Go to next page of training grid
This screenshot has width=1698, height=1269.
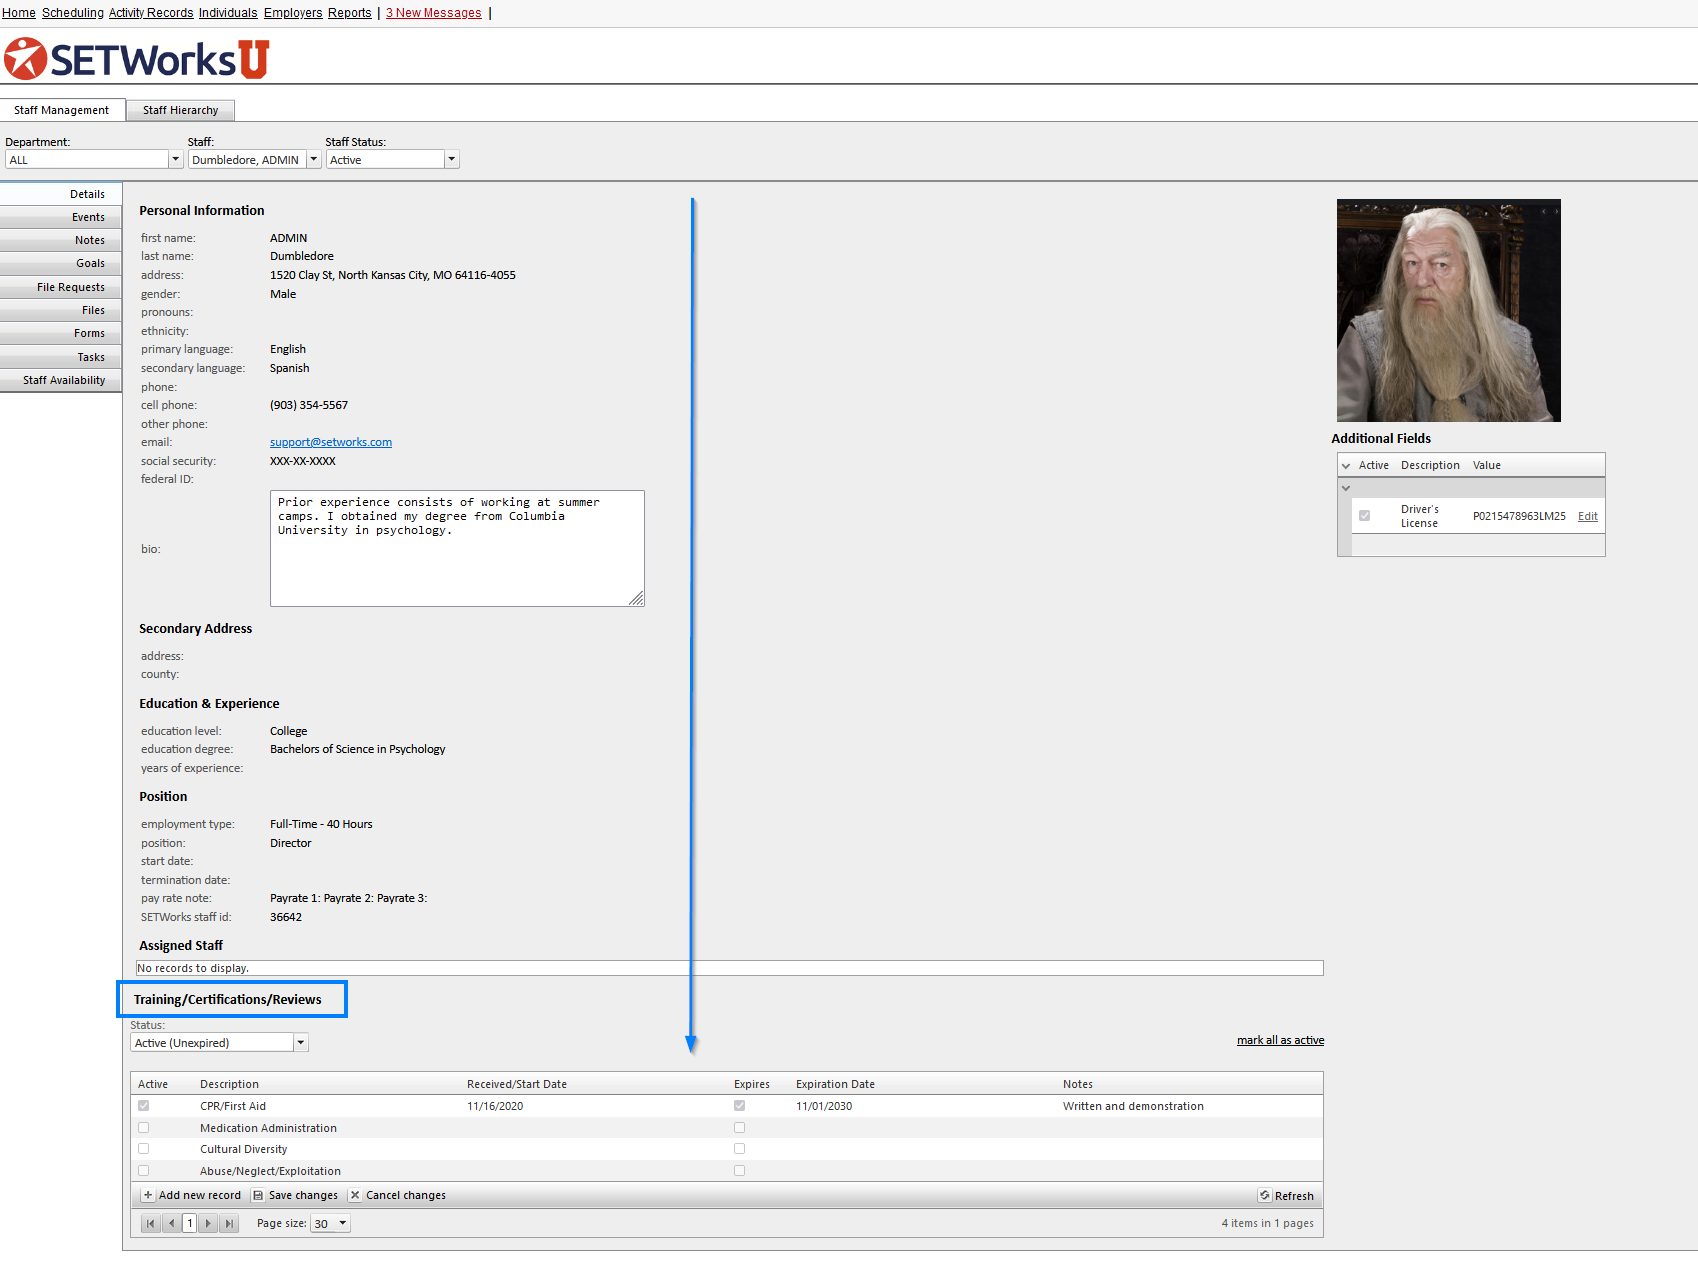tap(208, 1223)
